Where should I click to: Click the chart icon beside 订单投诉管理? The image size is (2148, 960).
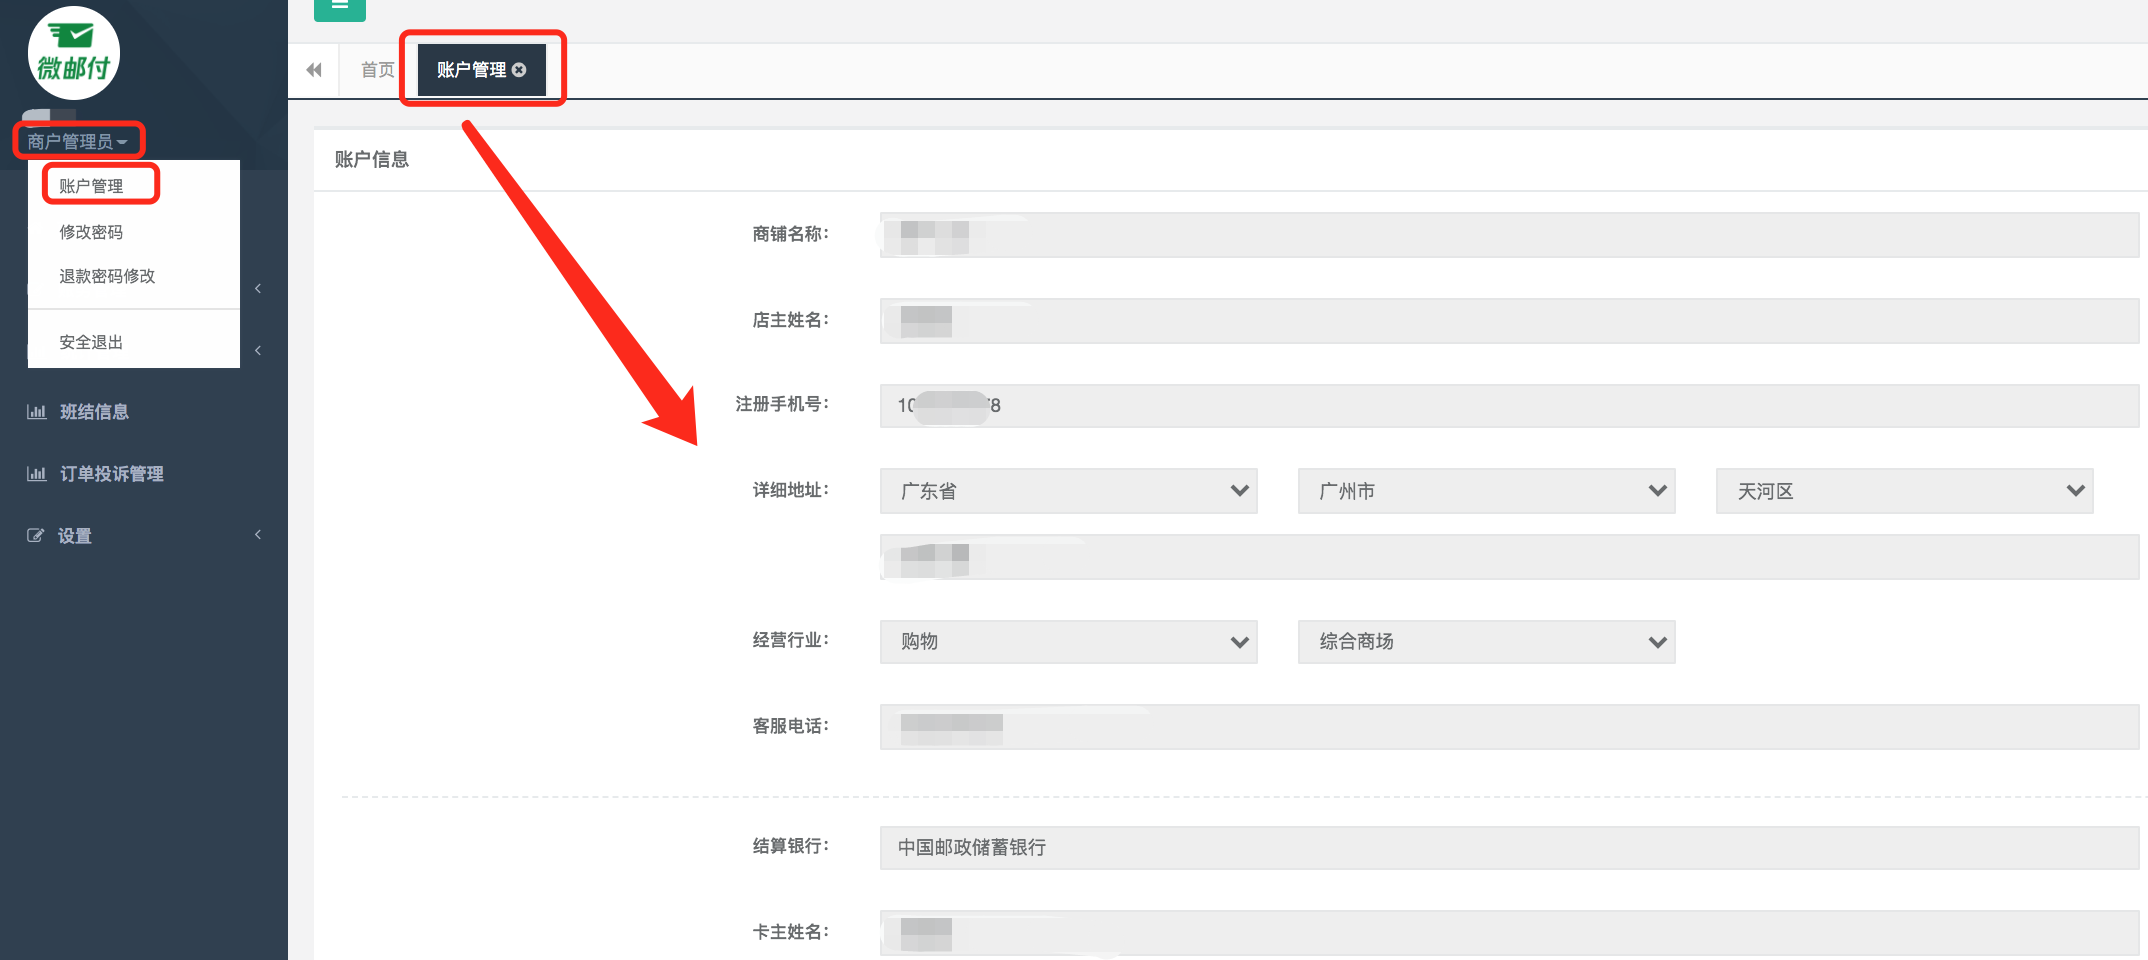coord(37,474)
